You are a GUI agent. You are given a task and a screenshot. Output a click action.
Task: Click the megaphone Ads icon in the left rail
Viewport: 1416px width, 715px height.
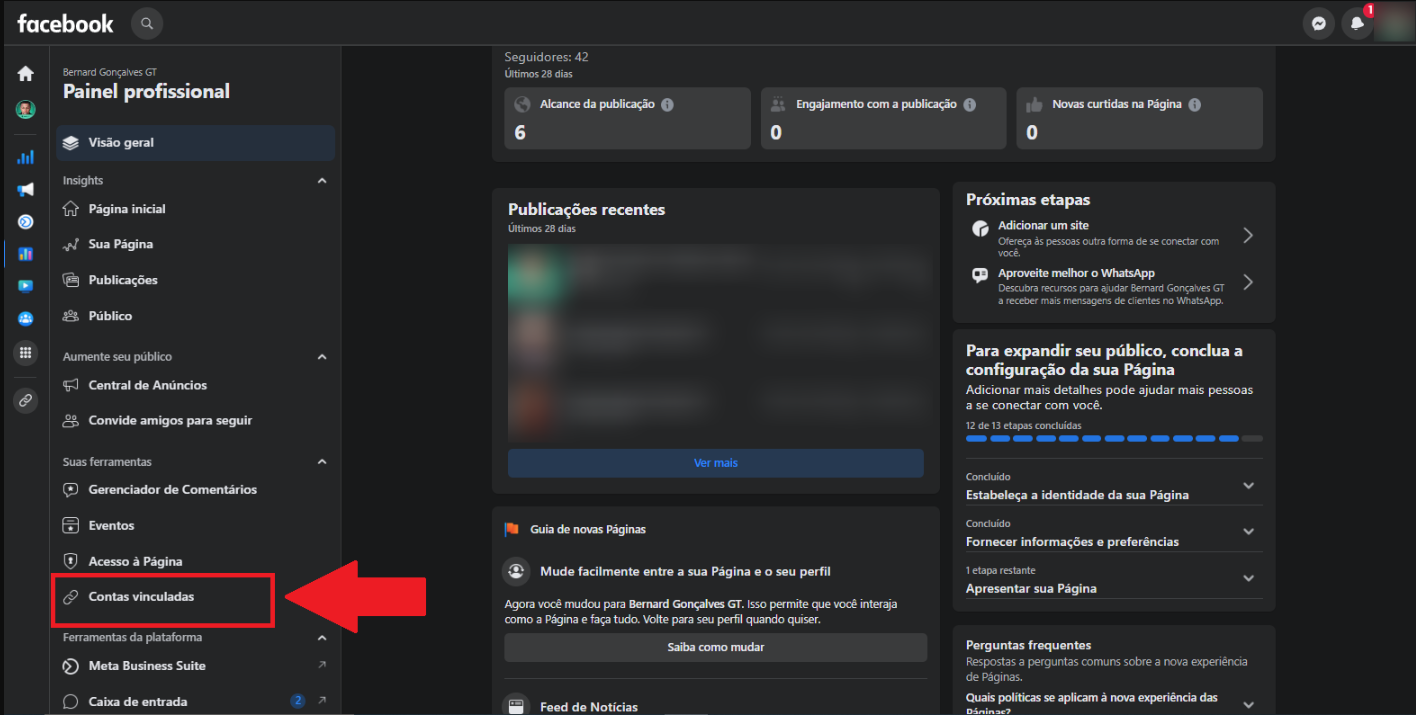click(26, 189)
